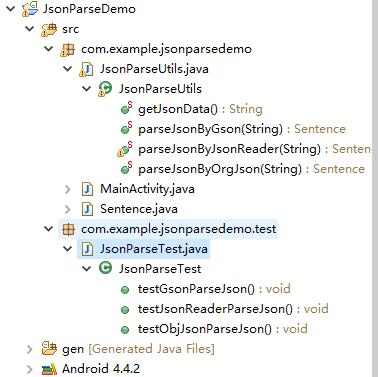Screen dimensions: 378x377
Task: Select MainActivity.java in the tree
Action: 147,189
